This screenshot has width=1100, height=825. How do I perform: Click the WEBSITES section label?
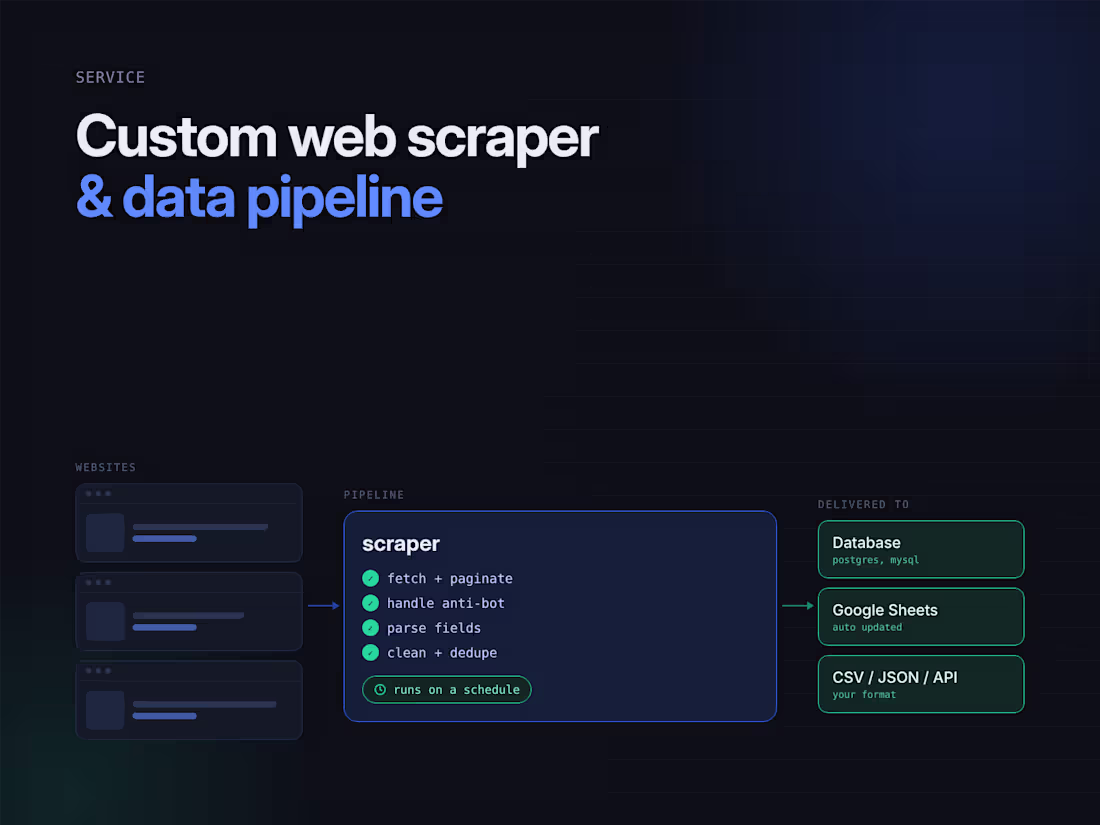pyautogui.click(x=105, y=467)
